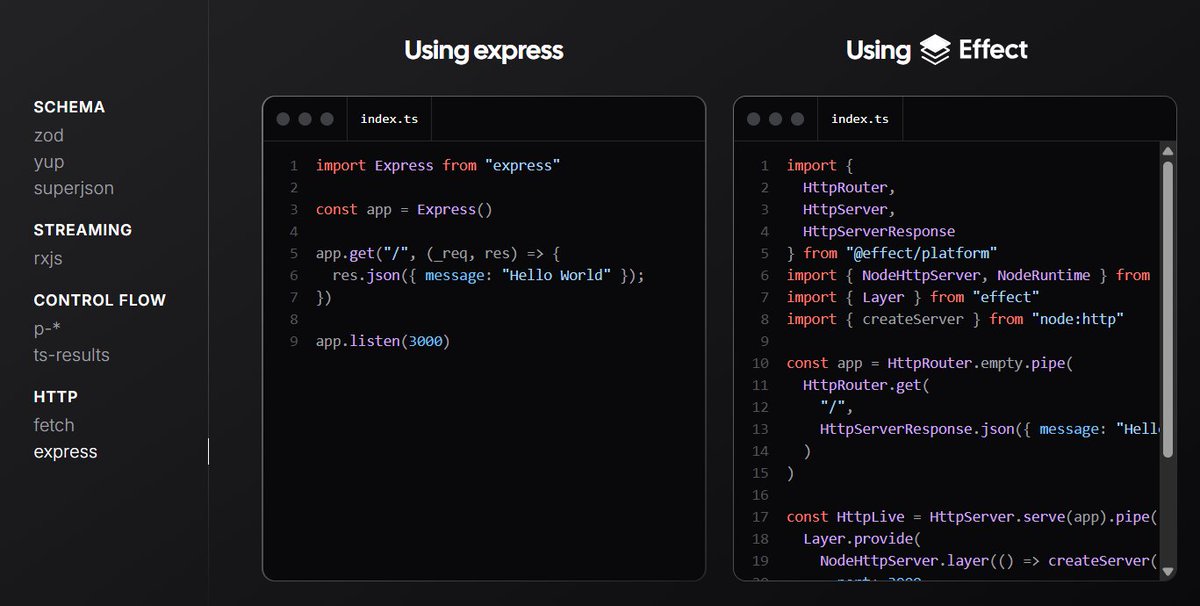Select express in the sidebar
Viewport: 1200px width, 606px height.
click(x=66, y=452)
